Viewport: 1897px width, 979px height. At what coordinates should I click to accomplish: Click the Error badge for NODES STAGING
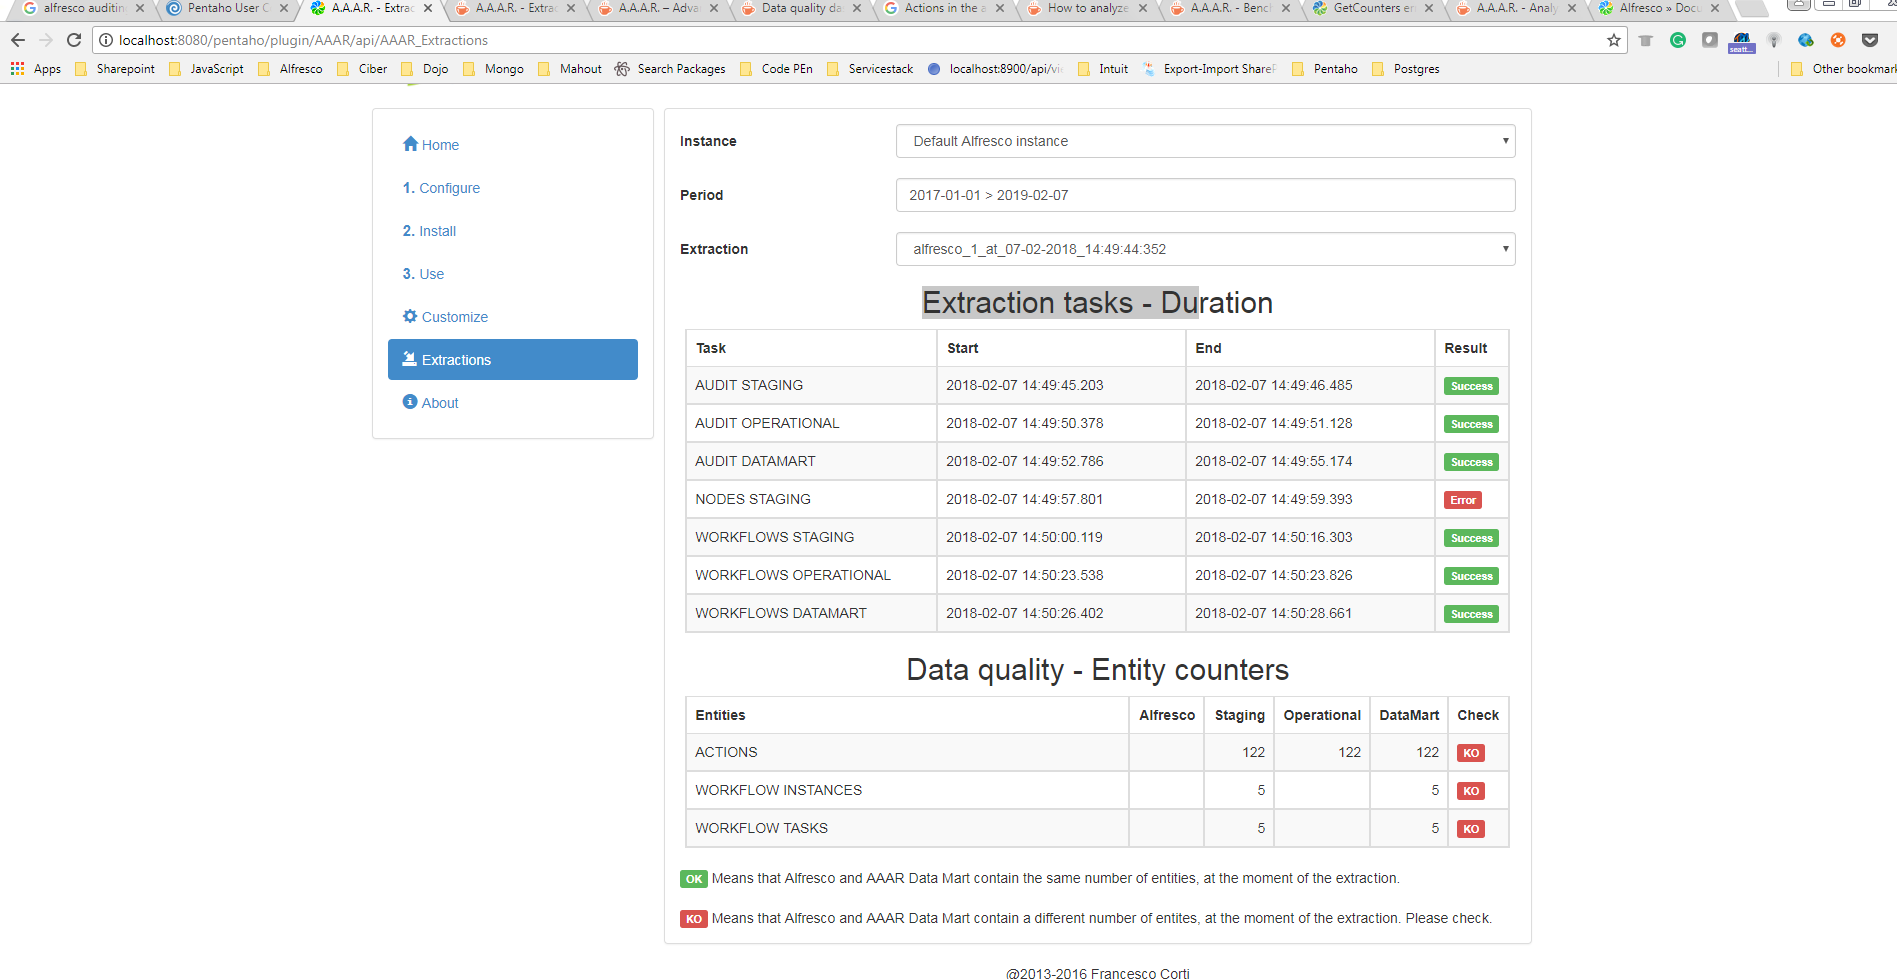pyautogui.click(x=1463, y=500)
